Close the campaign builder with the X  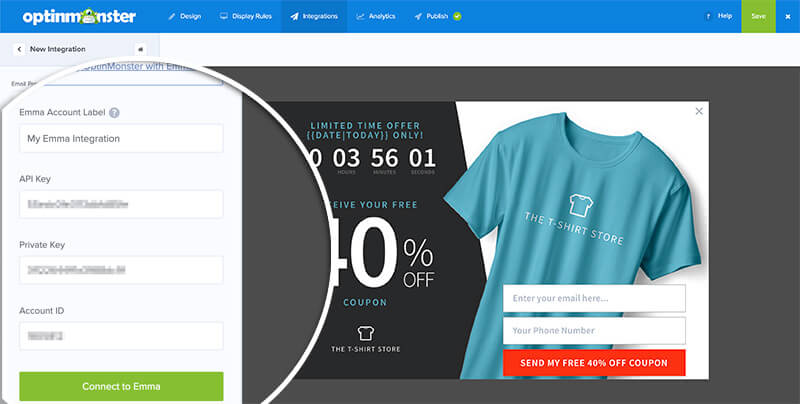click(x=788, y=16)
